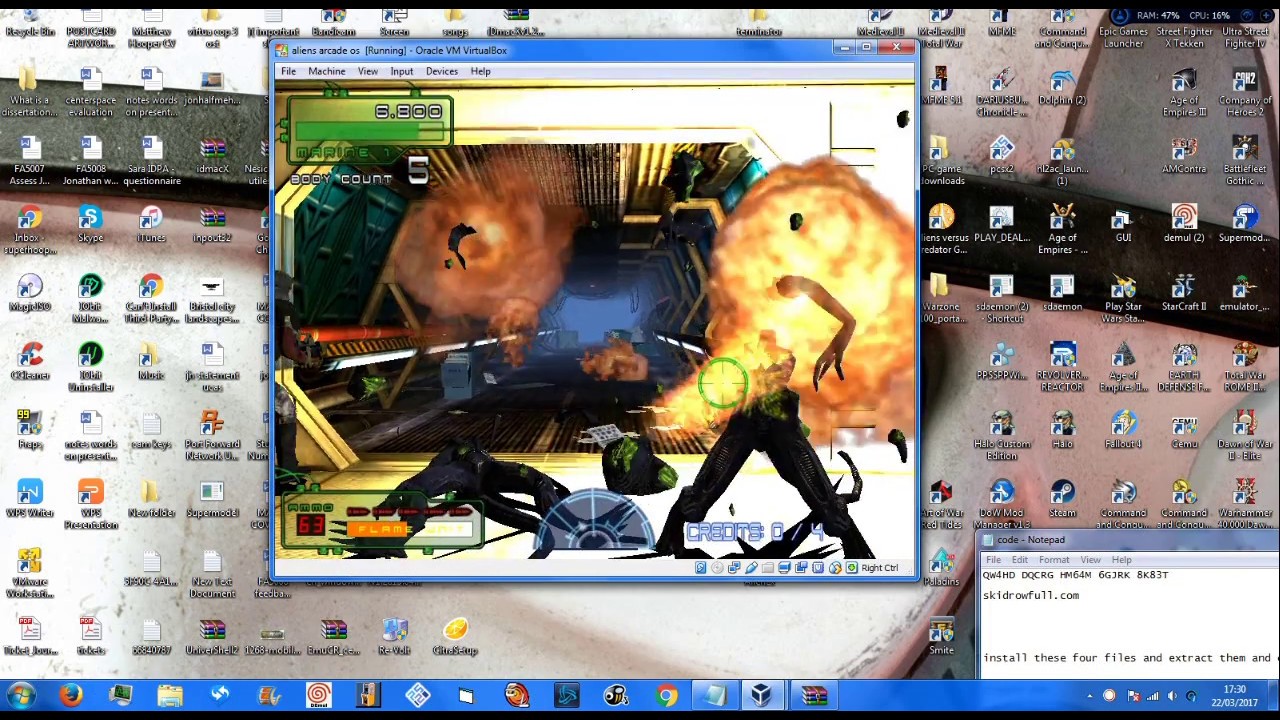Click the USB pen icon in VirtualBox status bar

[x=751, y=568]
